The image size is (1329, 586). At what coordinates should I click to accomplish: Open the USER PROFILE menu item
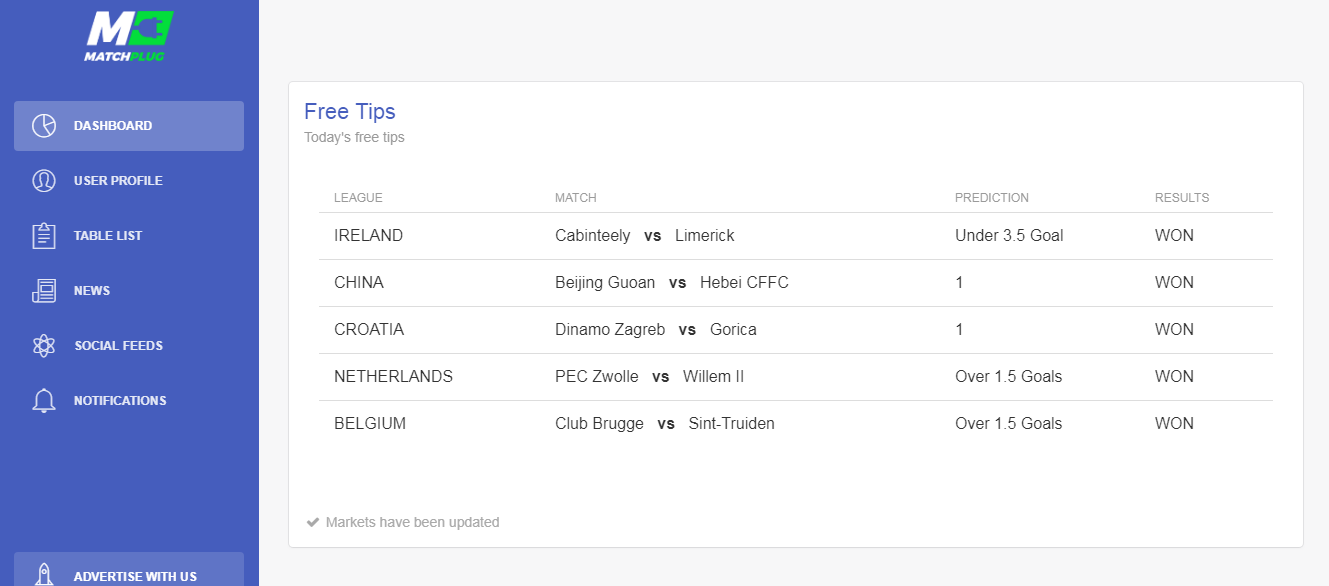pyautogui.click(x=129, y=181)
